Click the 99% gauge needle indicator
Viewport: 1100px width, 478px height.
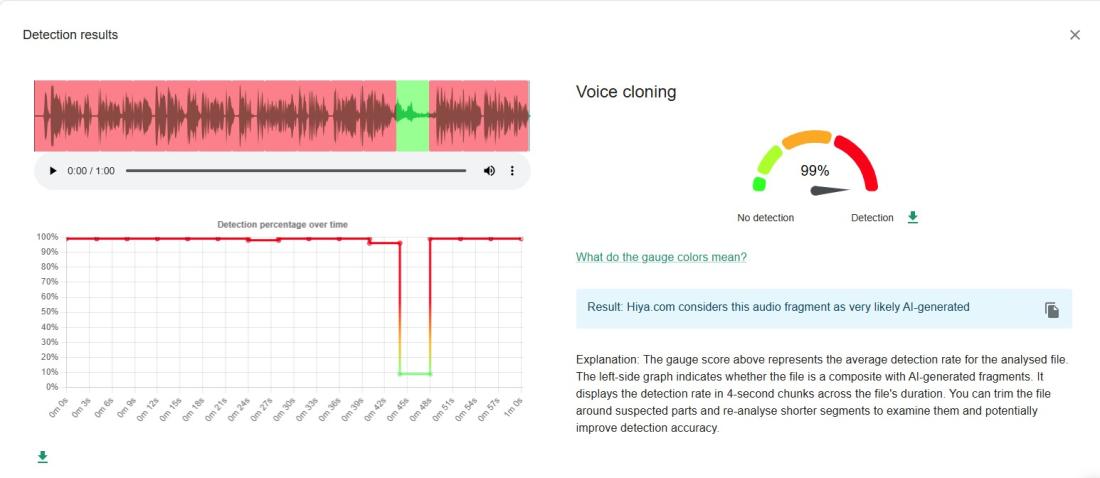click(830, 190)
